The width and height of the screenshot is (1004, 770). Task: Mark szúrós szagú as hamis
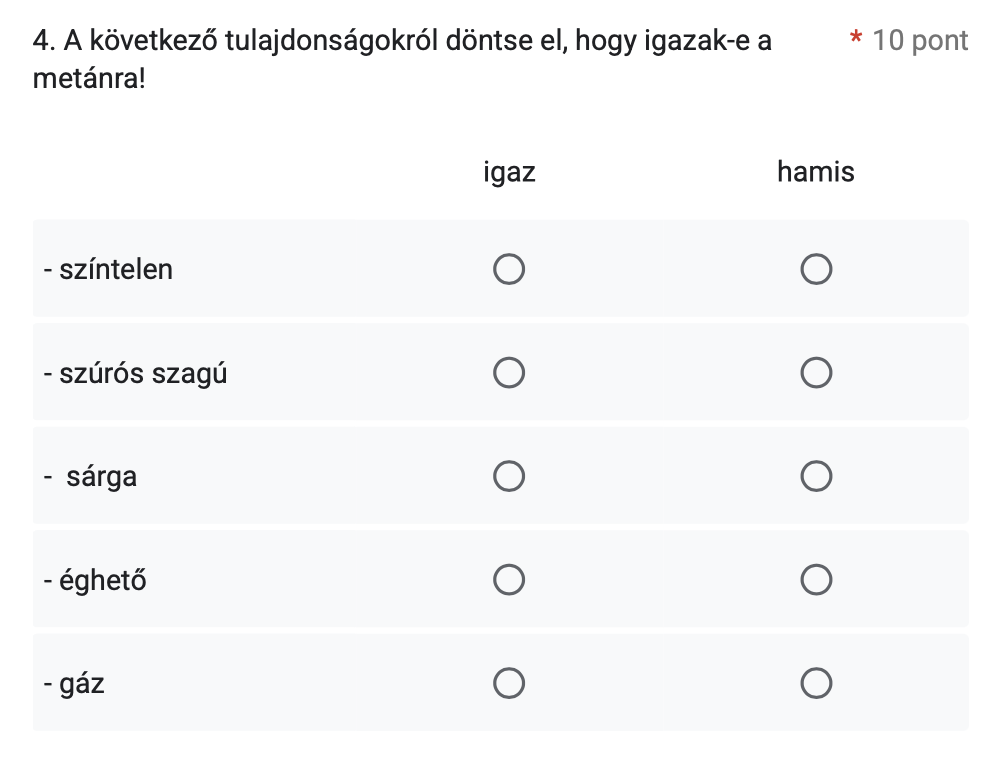click(816, 374)
